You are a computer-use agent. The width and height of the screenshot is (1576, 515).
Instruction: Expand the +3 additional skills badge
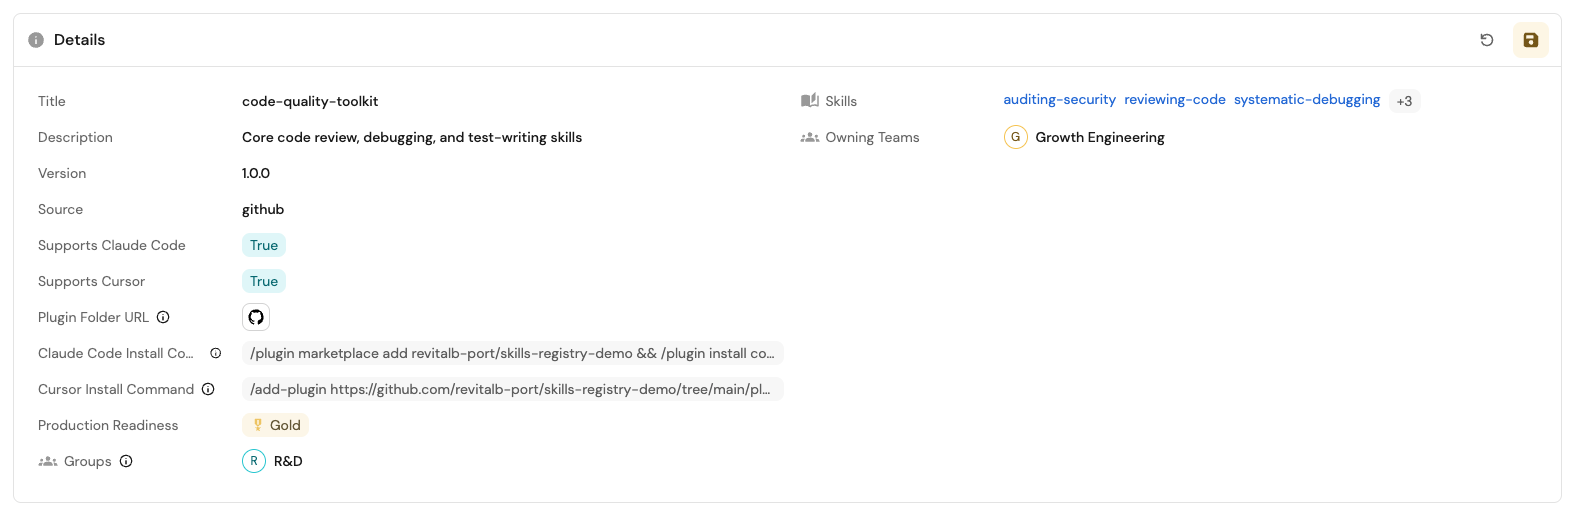click(1404, 101)
